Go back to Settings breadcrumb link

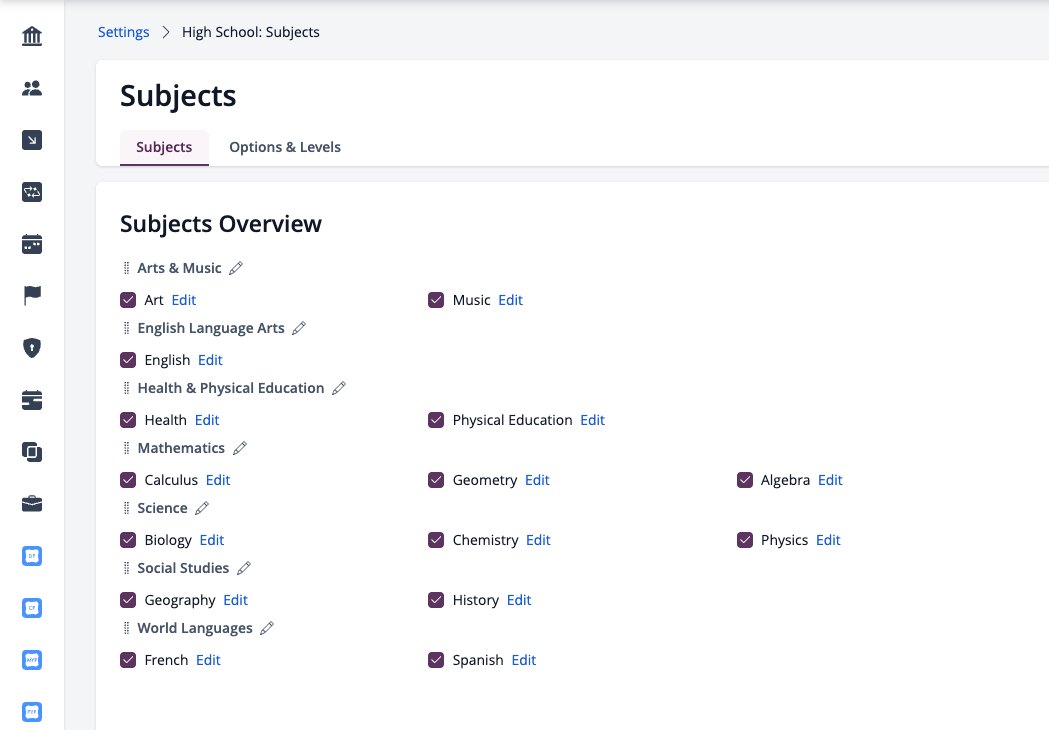(x=124, y=32)
